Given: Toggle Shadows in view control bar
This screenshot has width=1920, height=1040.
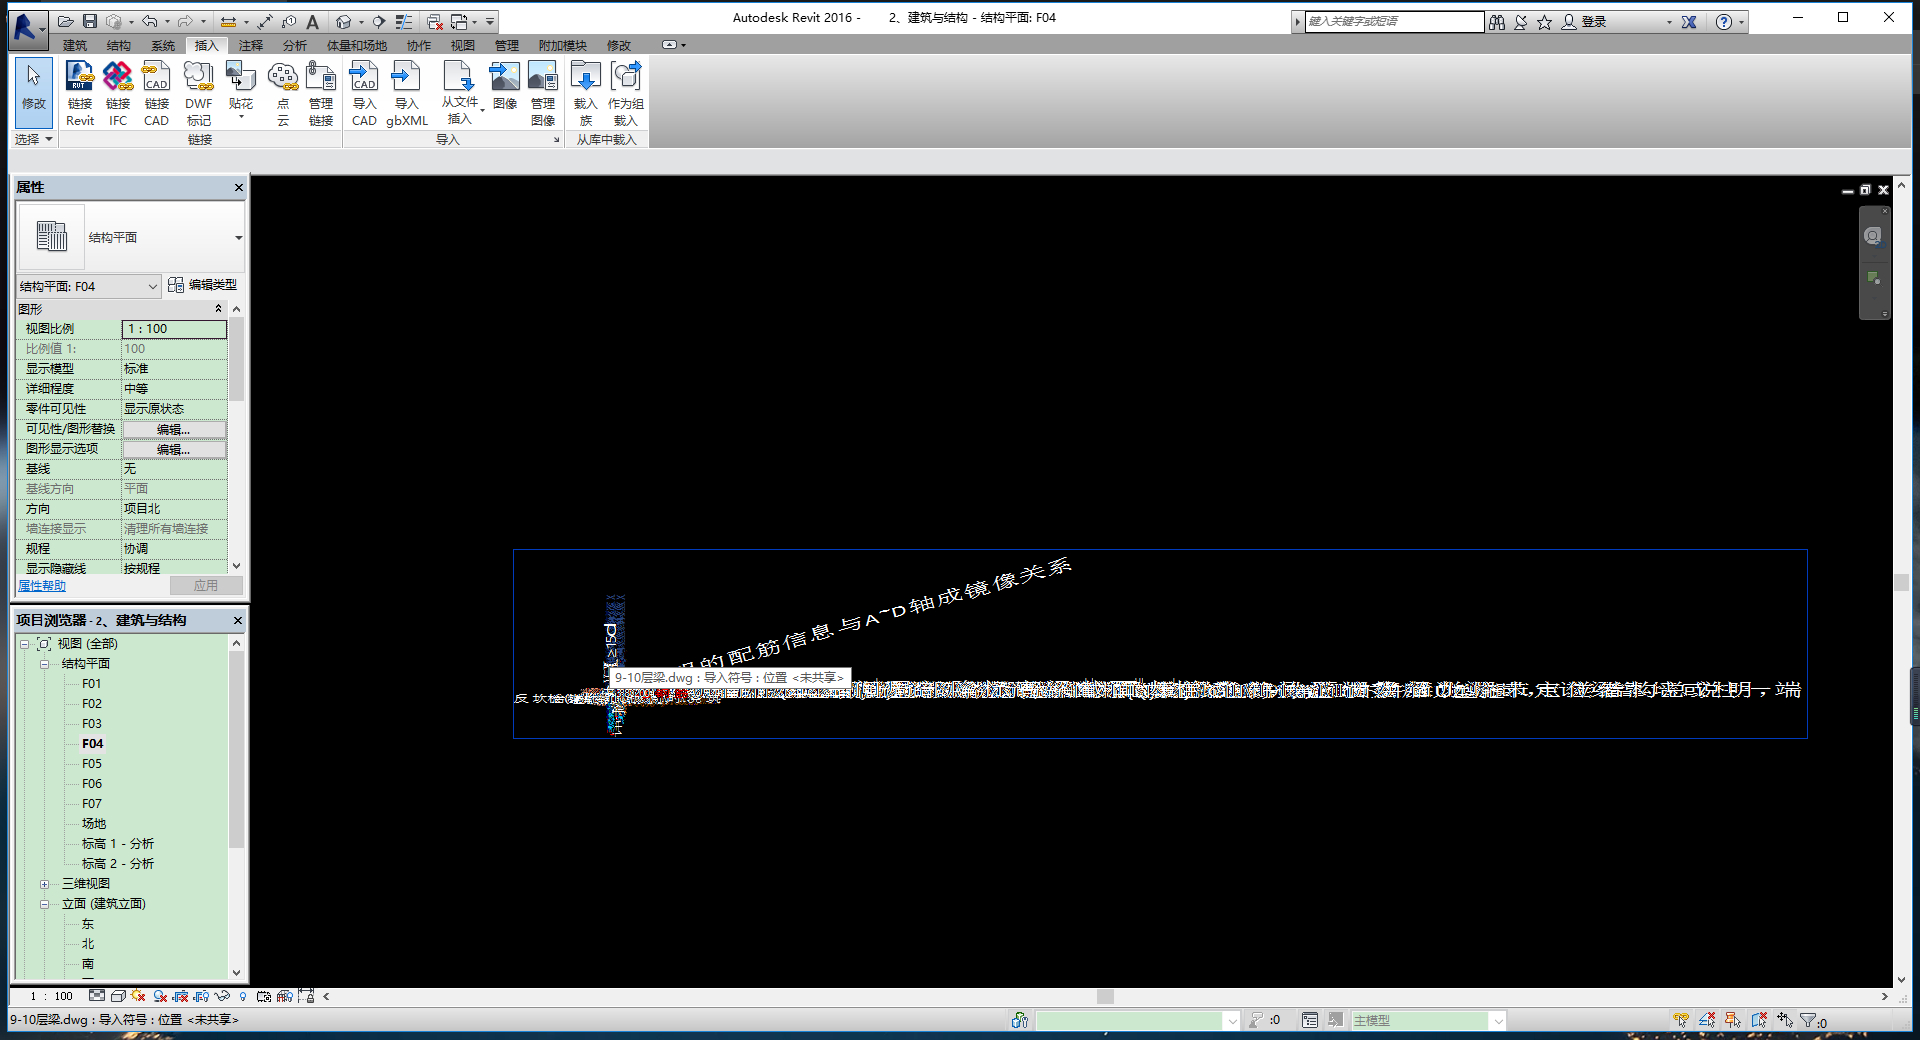Looking at the screenshot, I should coord(160,996).
